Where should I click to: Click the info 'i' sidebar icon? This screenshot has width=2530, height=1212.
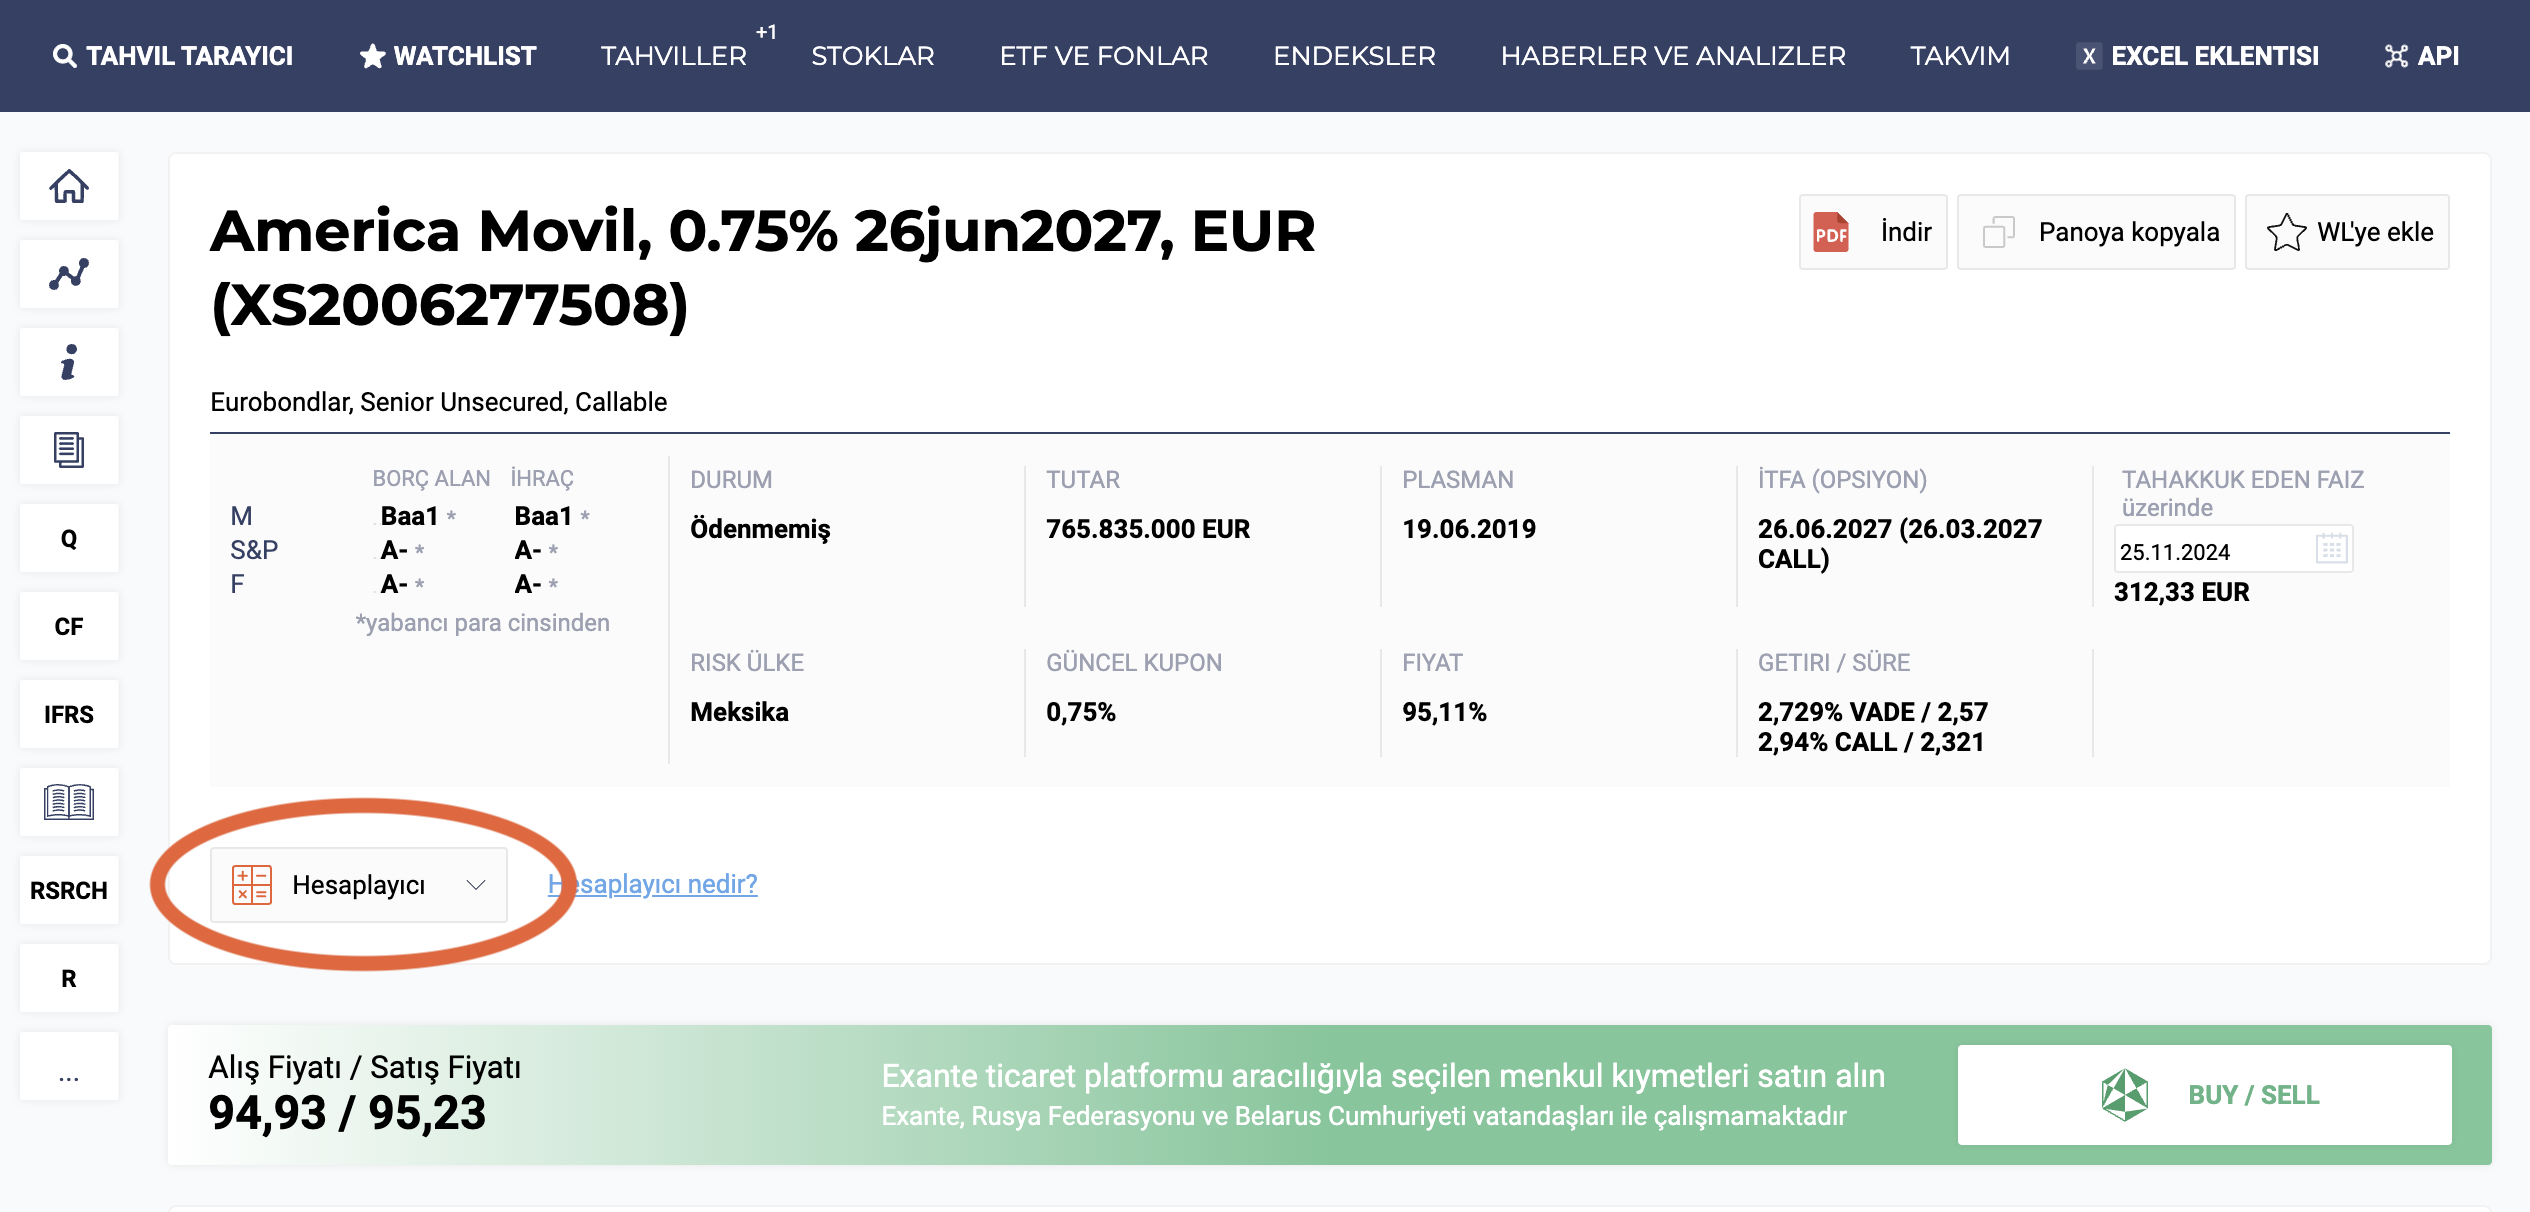tap(69, 363)
